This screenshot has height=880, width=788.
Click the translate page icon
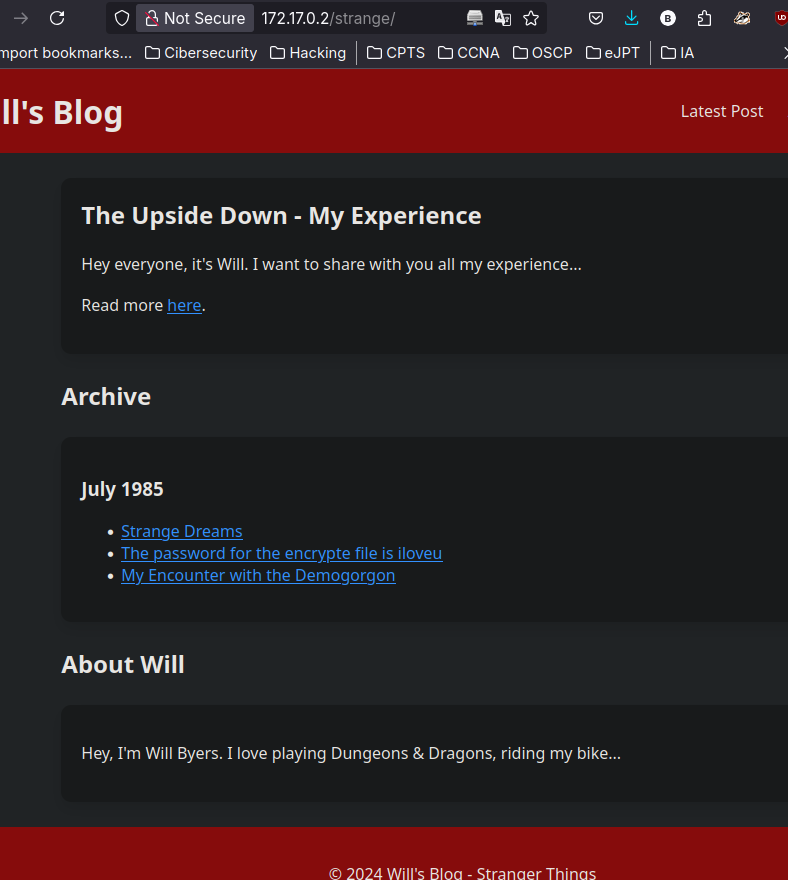click(503, 18)
